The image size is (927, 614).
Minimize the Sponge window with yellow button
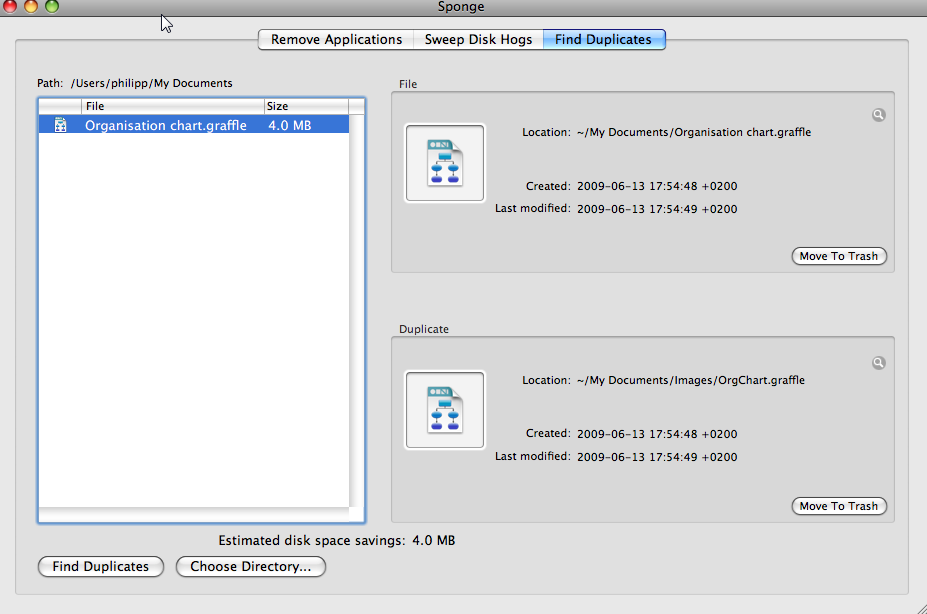pyautogui.click(x=31, y=6)
